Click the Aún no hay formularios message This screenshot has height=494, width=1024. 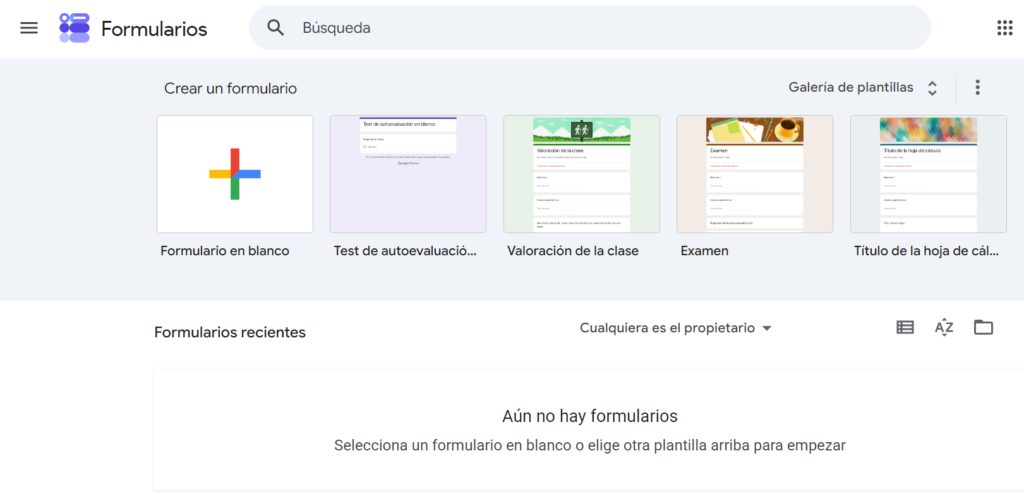click(x=590, y=416)
